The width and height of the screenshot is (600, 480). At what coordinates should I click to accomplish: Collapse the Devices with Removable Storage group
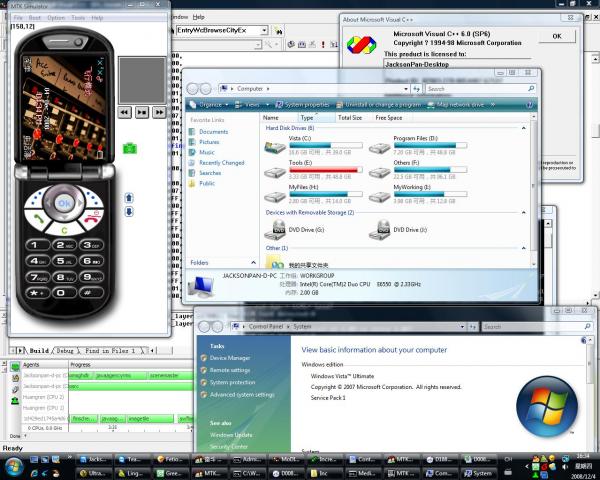pyautogui.click(x=523, y=212)
